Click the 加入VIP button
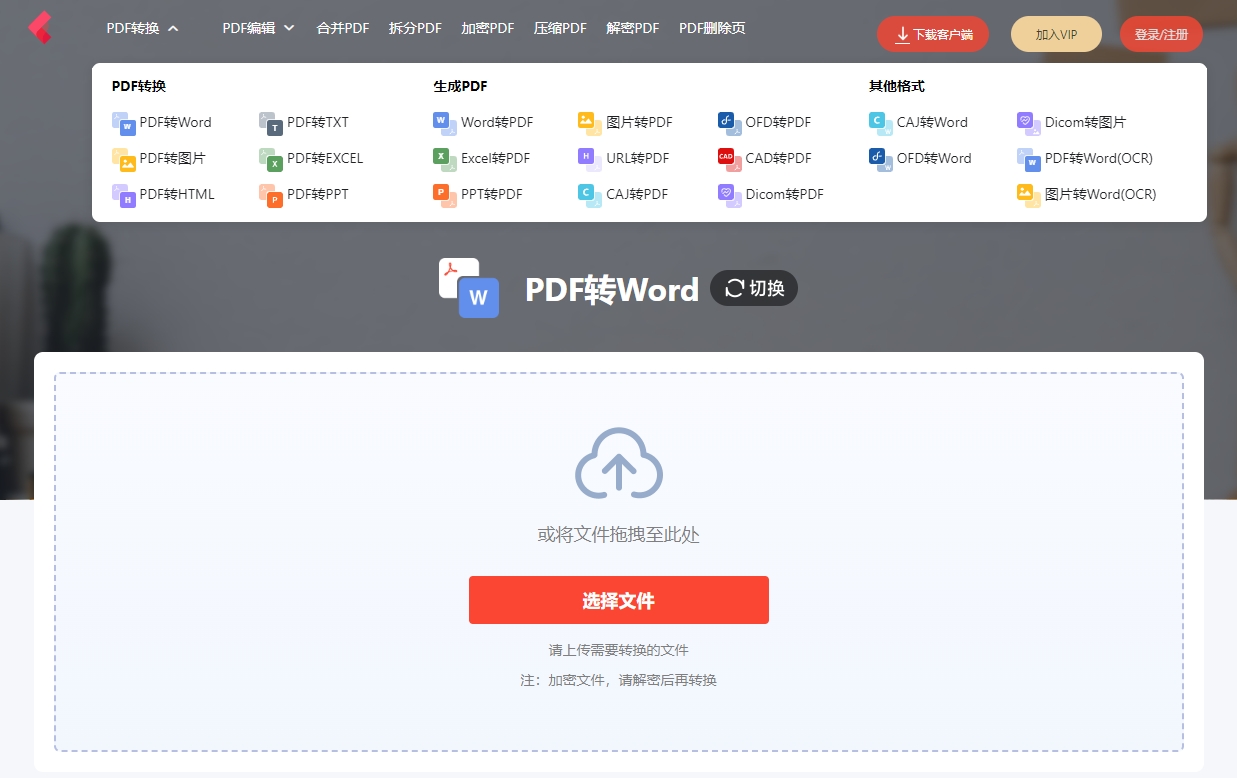The width and height of the screenshot is (1237, 778). click(1056, 34)
